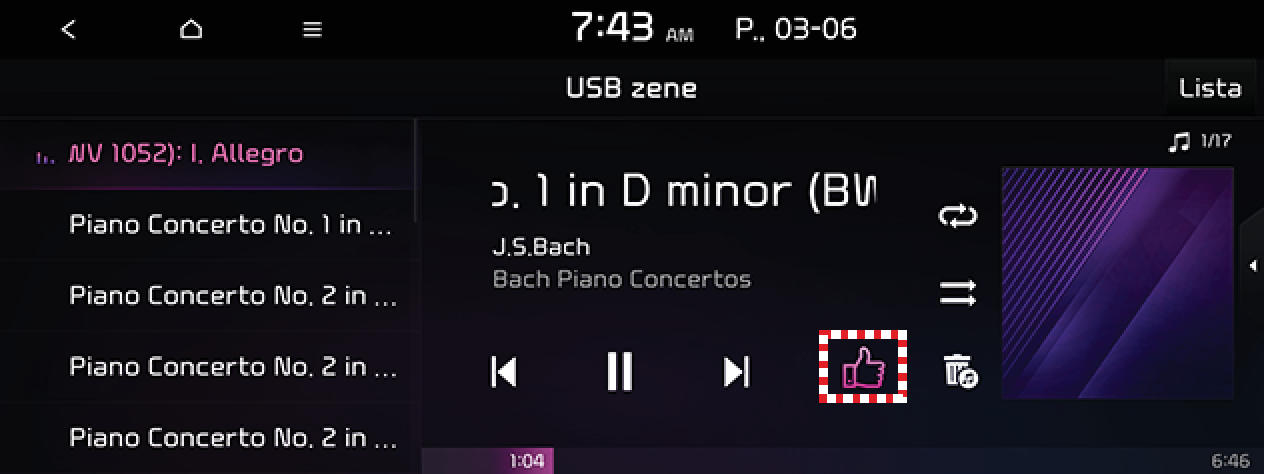Skip to the previous track
Image resolution: width=1264 pixels, height=474 pixels.
pyautogui.click(x=504, y=372)
